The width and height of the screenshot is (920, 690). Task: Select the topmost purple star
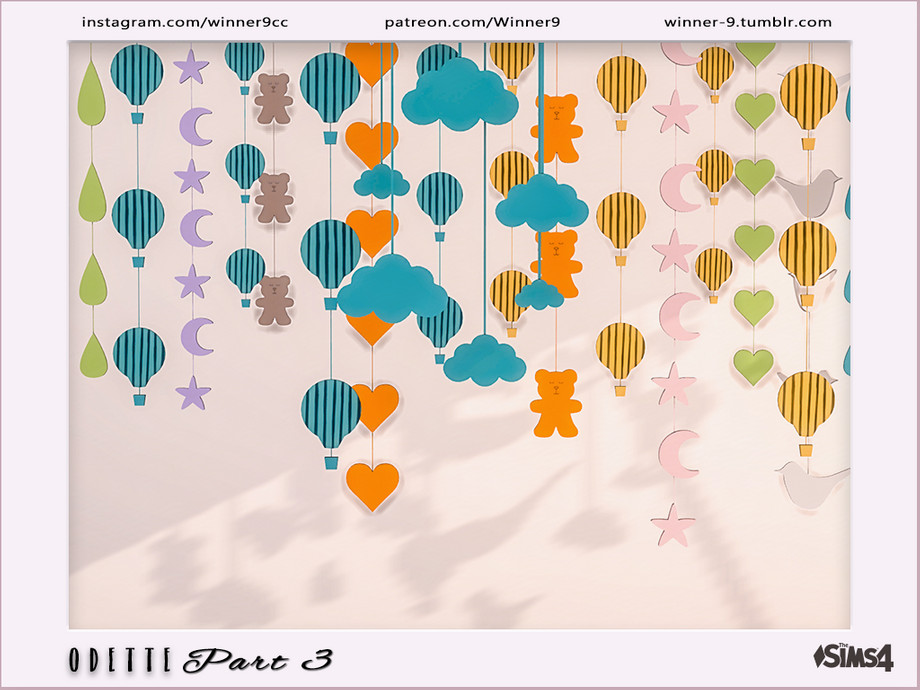click(191, 68)
